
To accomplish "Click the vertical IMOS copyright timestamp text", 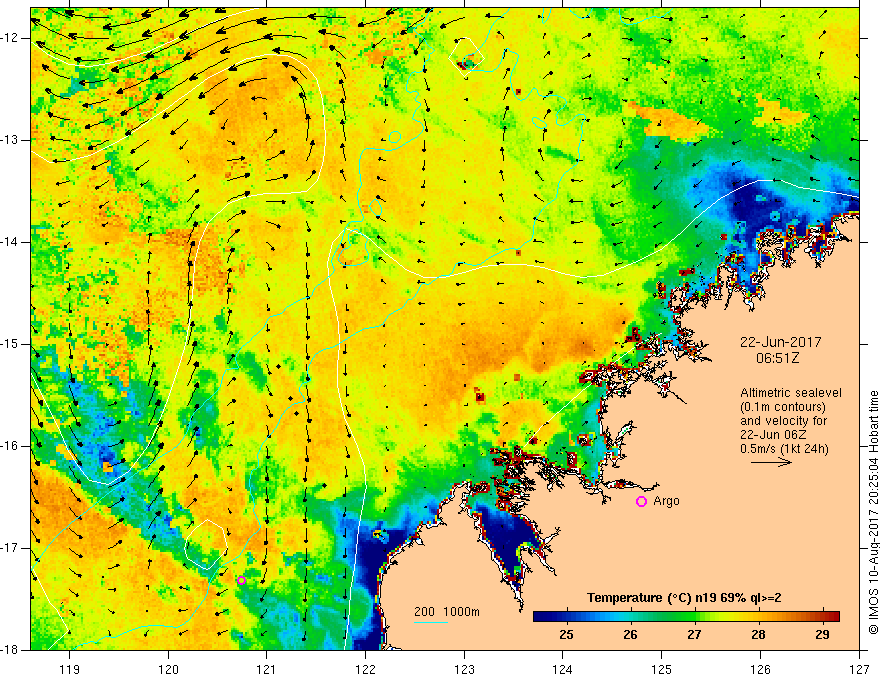I will coord(873,512).
